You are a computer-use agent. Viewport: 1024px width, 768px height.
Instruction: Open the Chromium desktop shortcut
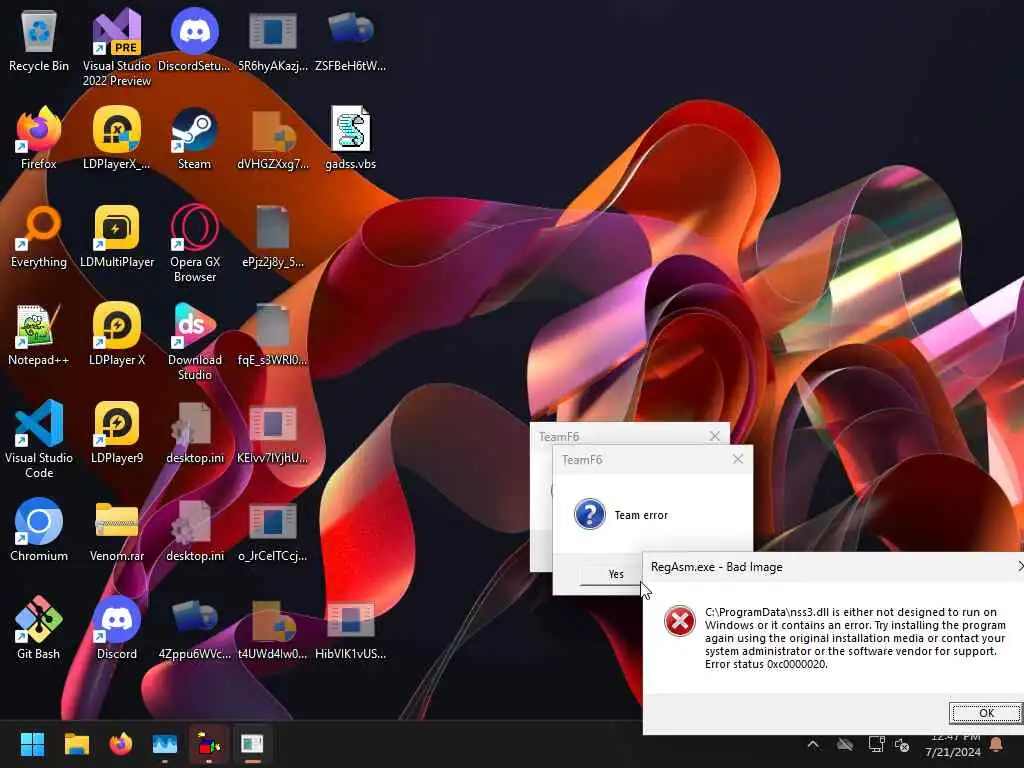[39, 530]
